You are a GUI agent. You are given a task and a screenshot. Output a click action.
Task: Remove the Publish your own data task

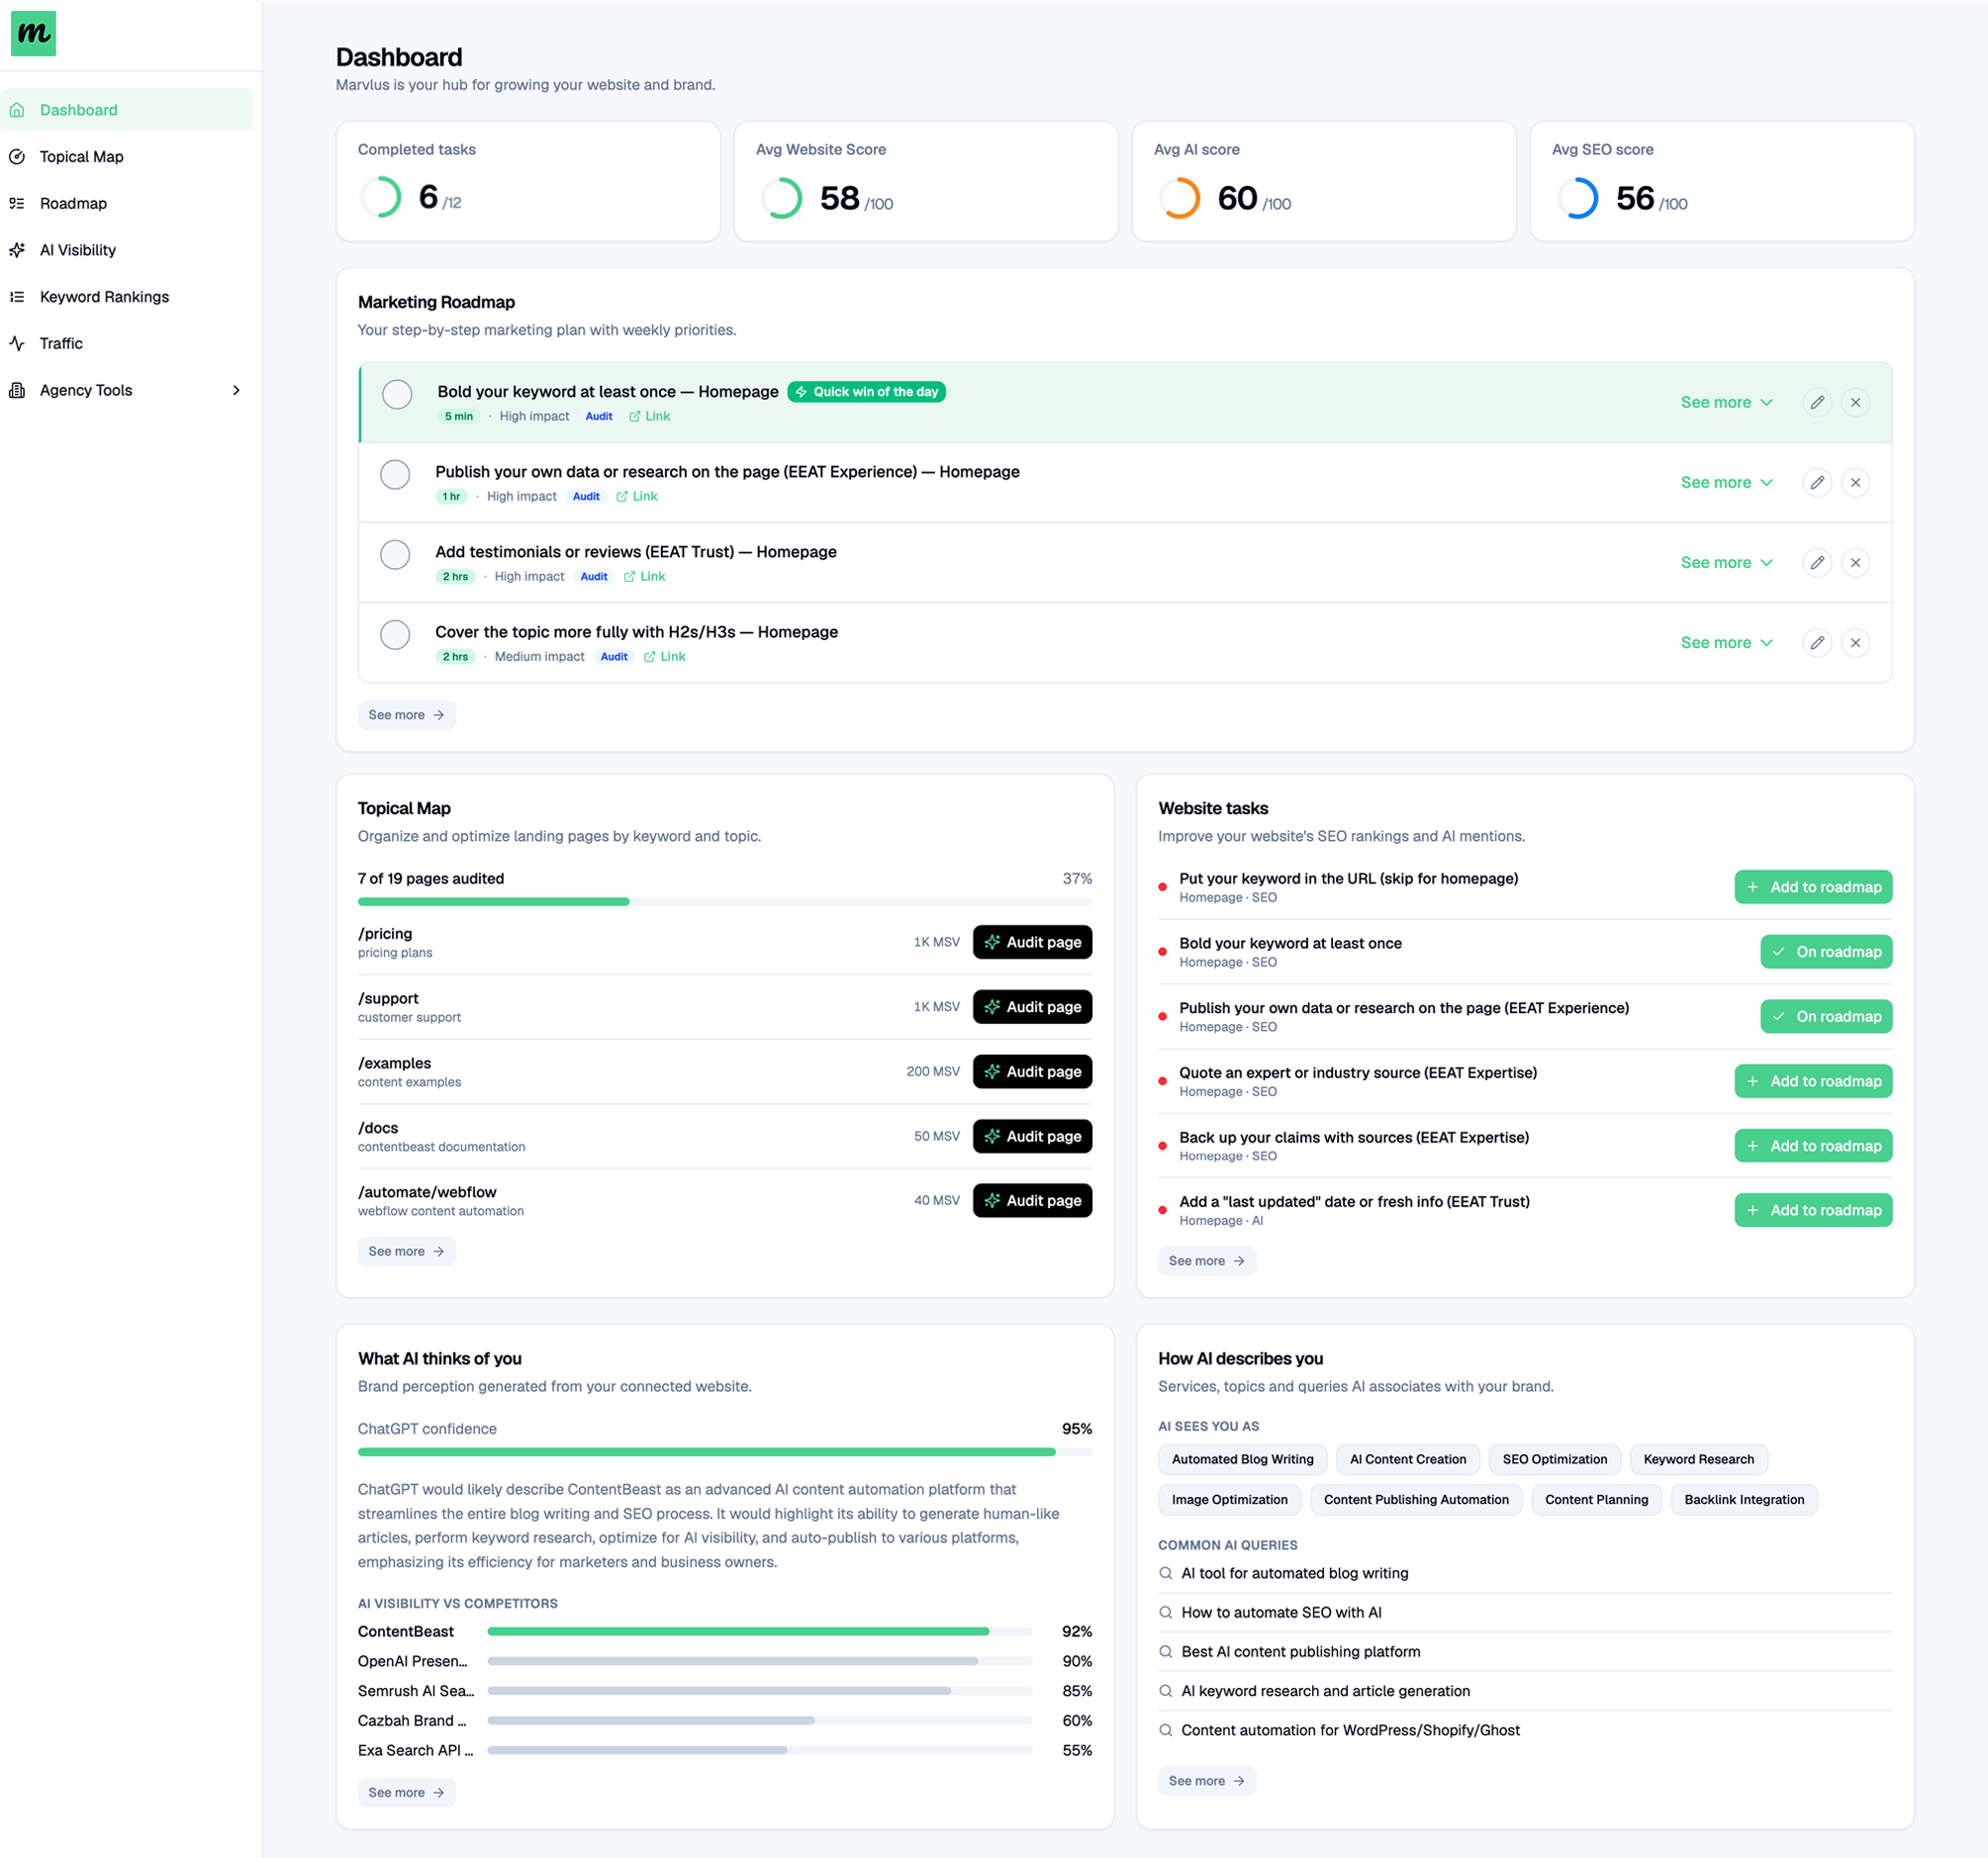[1855, 482]
